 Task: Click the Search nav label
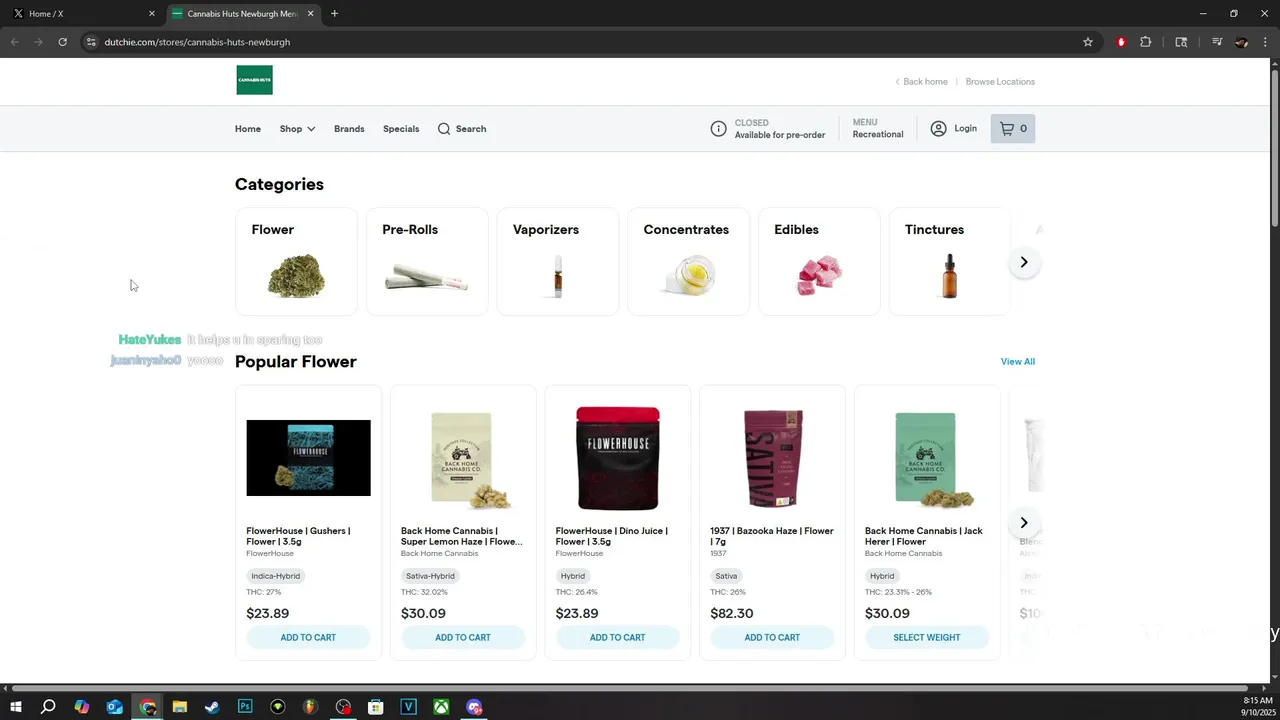coord(471,128)
